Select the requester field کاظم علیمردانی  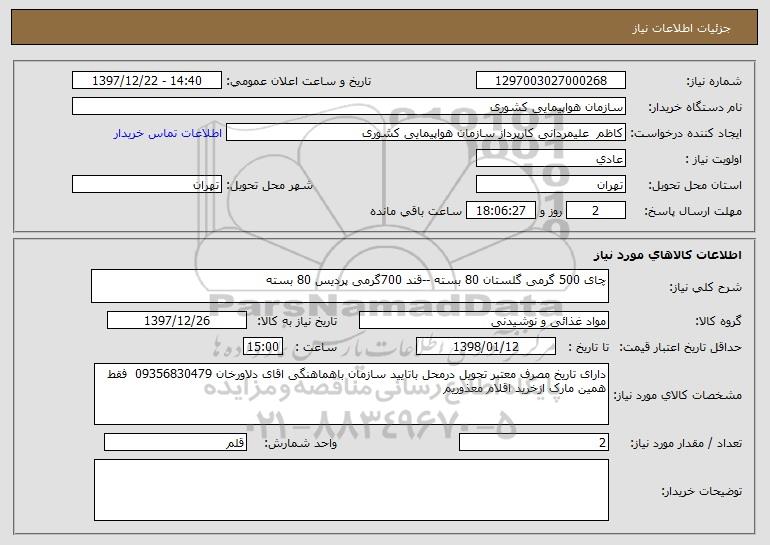click(x=426, y=133)
